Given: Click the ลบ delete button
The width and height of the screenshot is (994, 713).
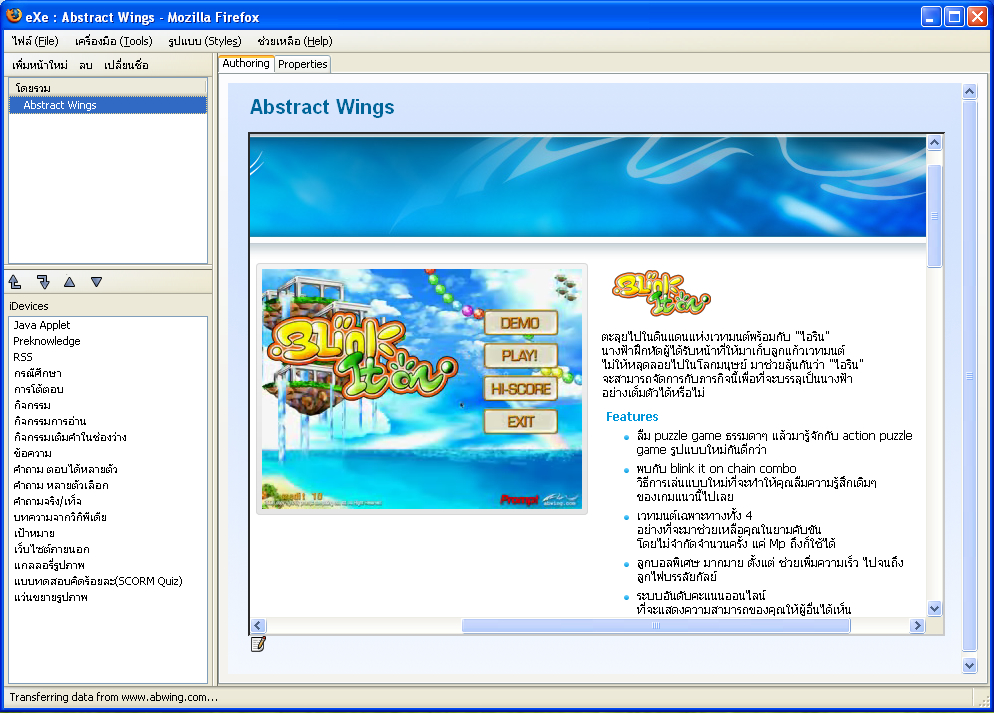Looking at the screenshot, I should coord(86,65).
